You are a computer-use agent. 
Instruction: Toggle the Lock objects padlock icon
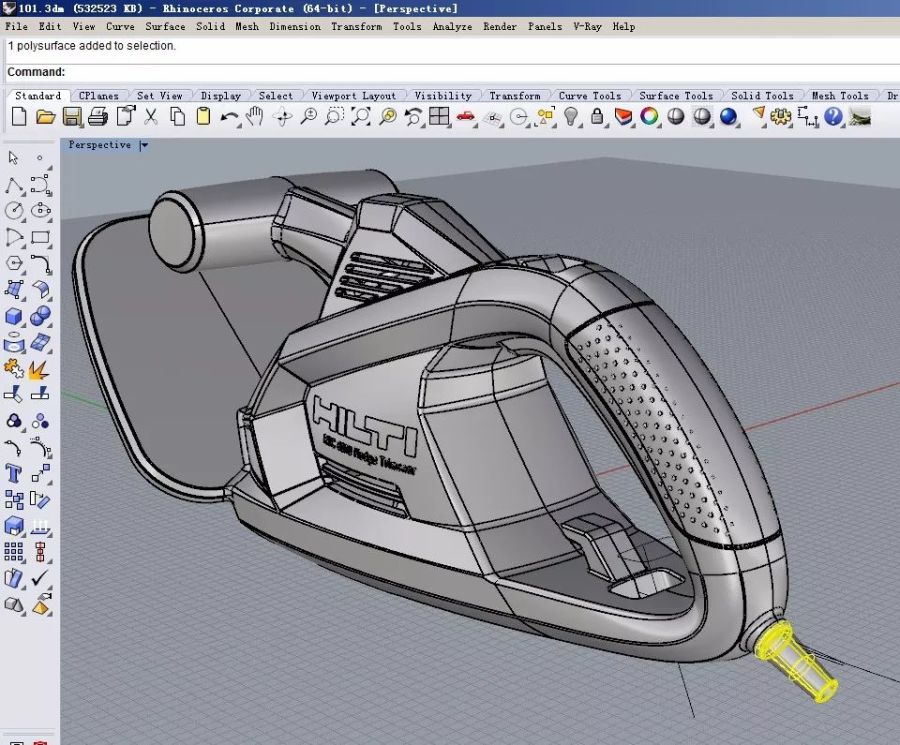(x=597, y=117)
